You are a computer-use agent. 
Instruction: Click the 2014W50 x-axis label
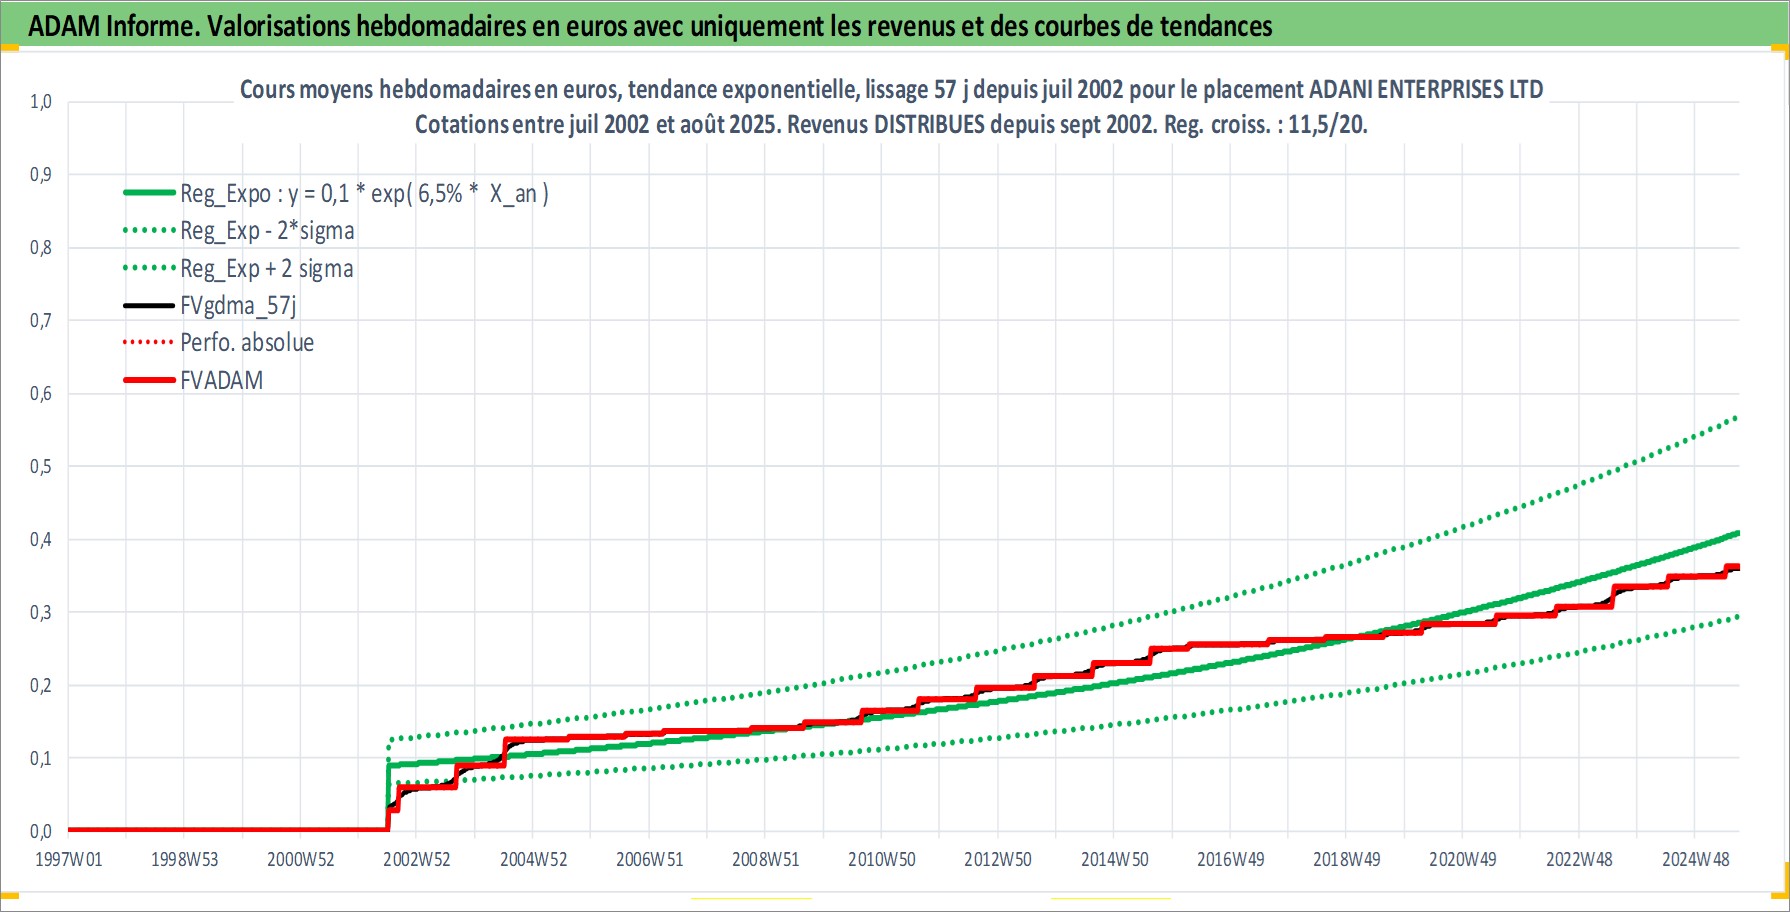[x=1115, y=859]
